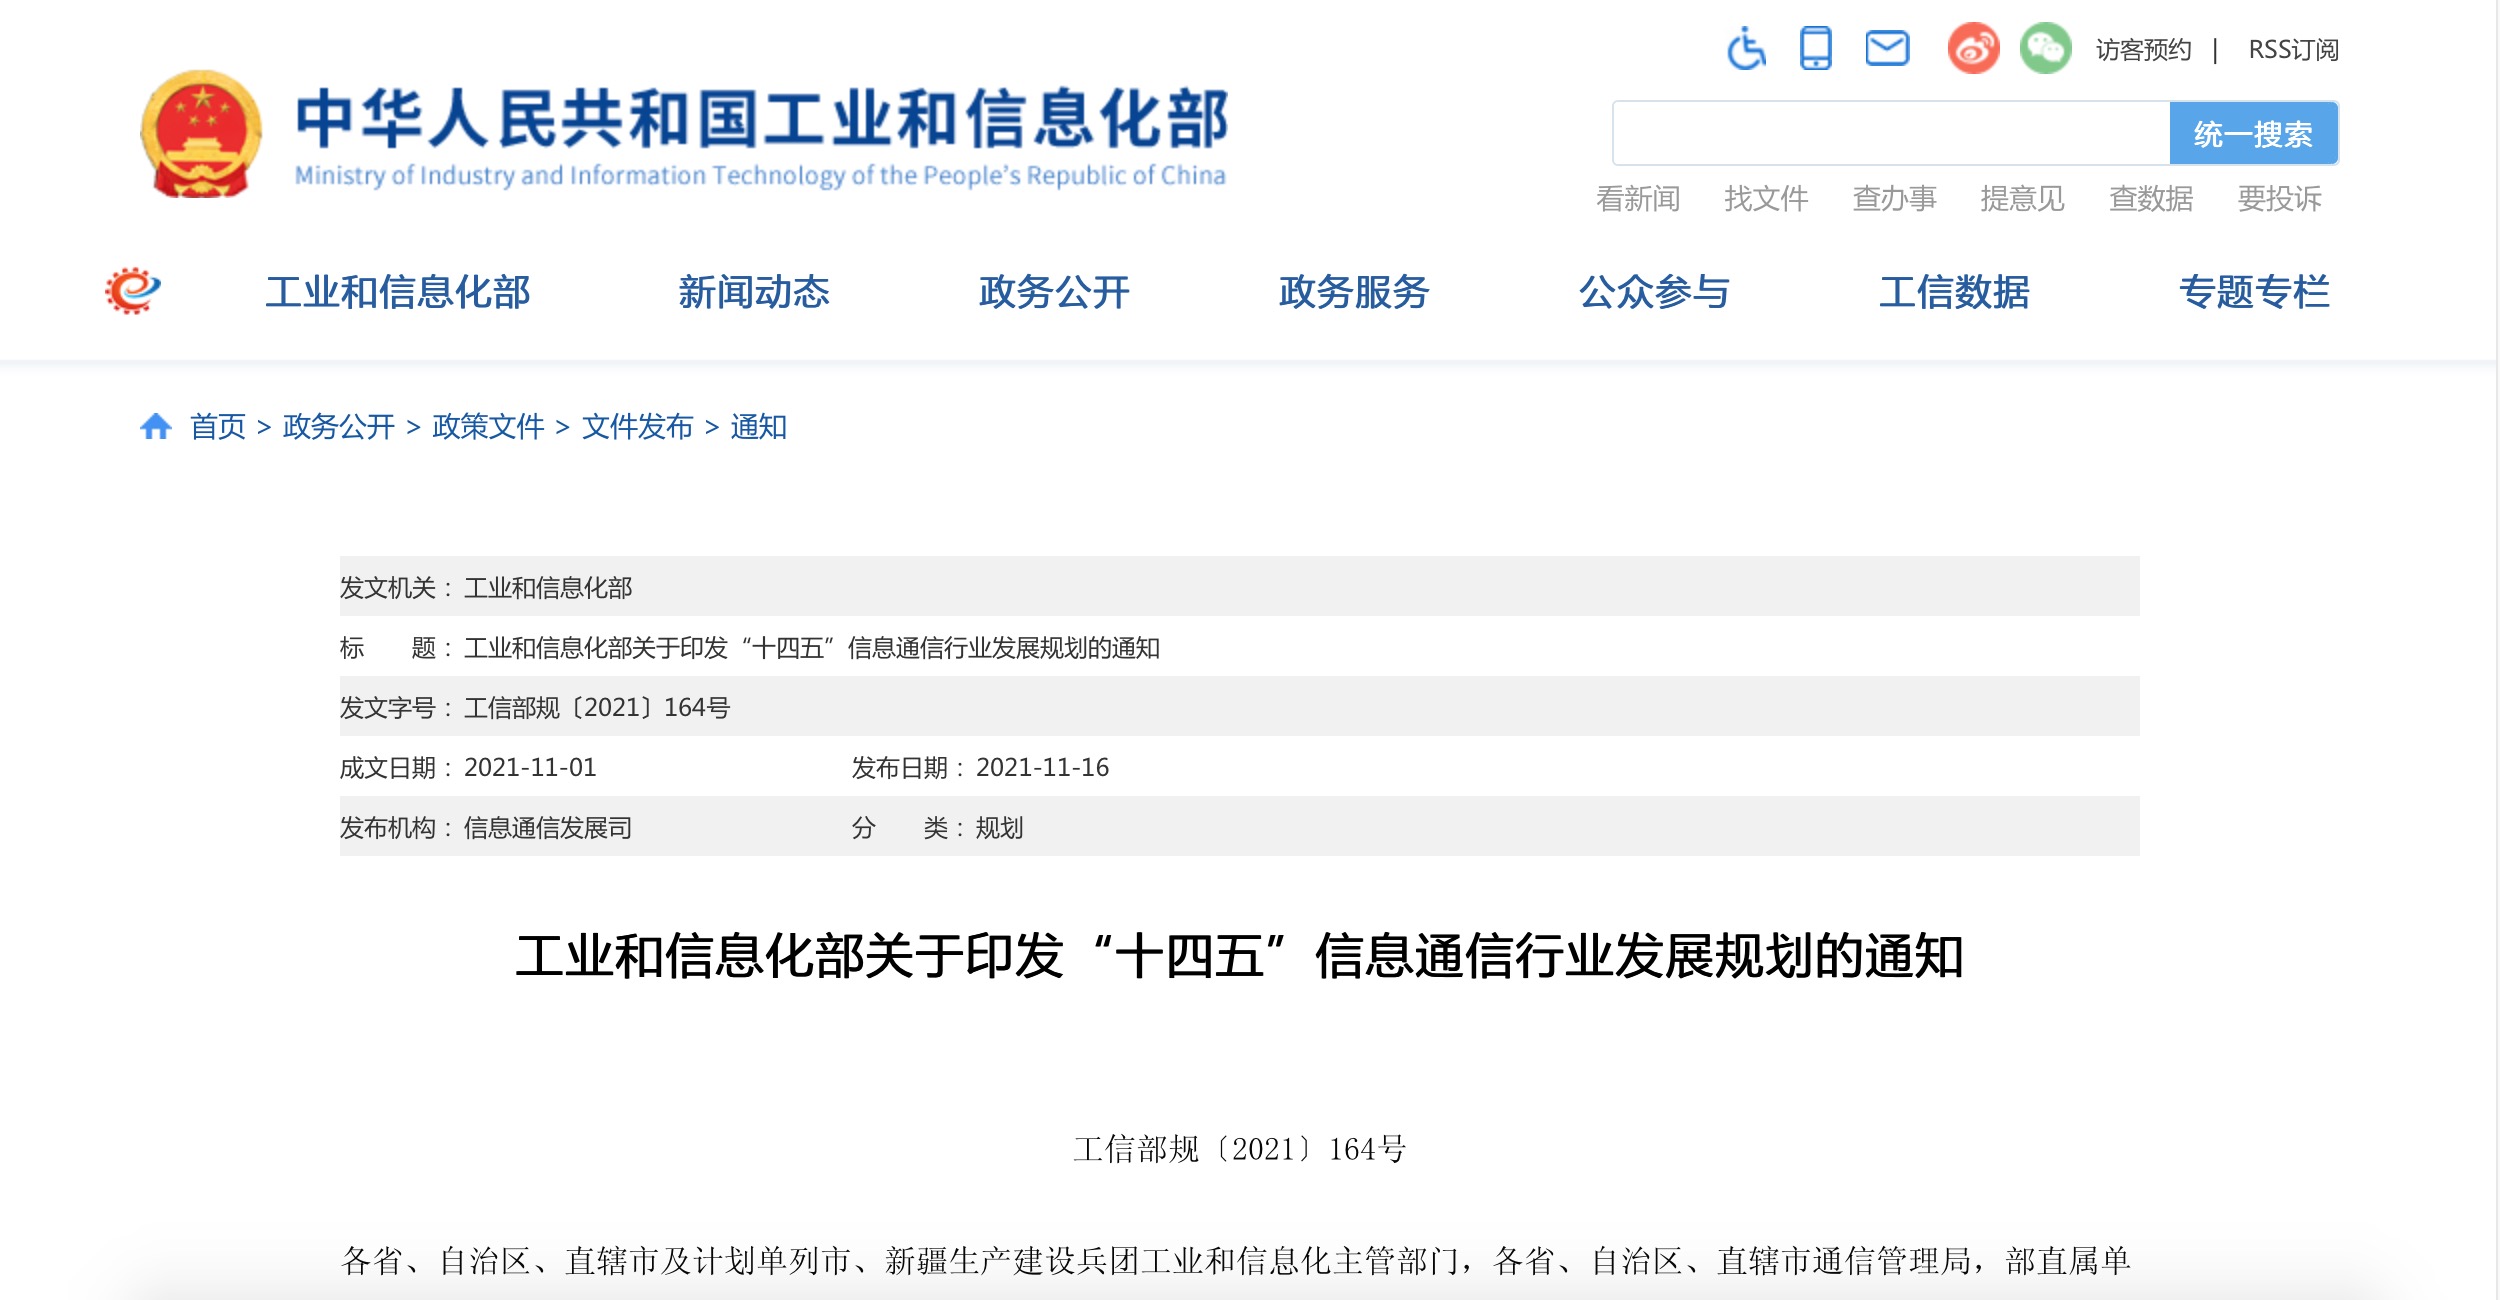
Task: Click the email envelope icon
Action: pos(1887,48)
